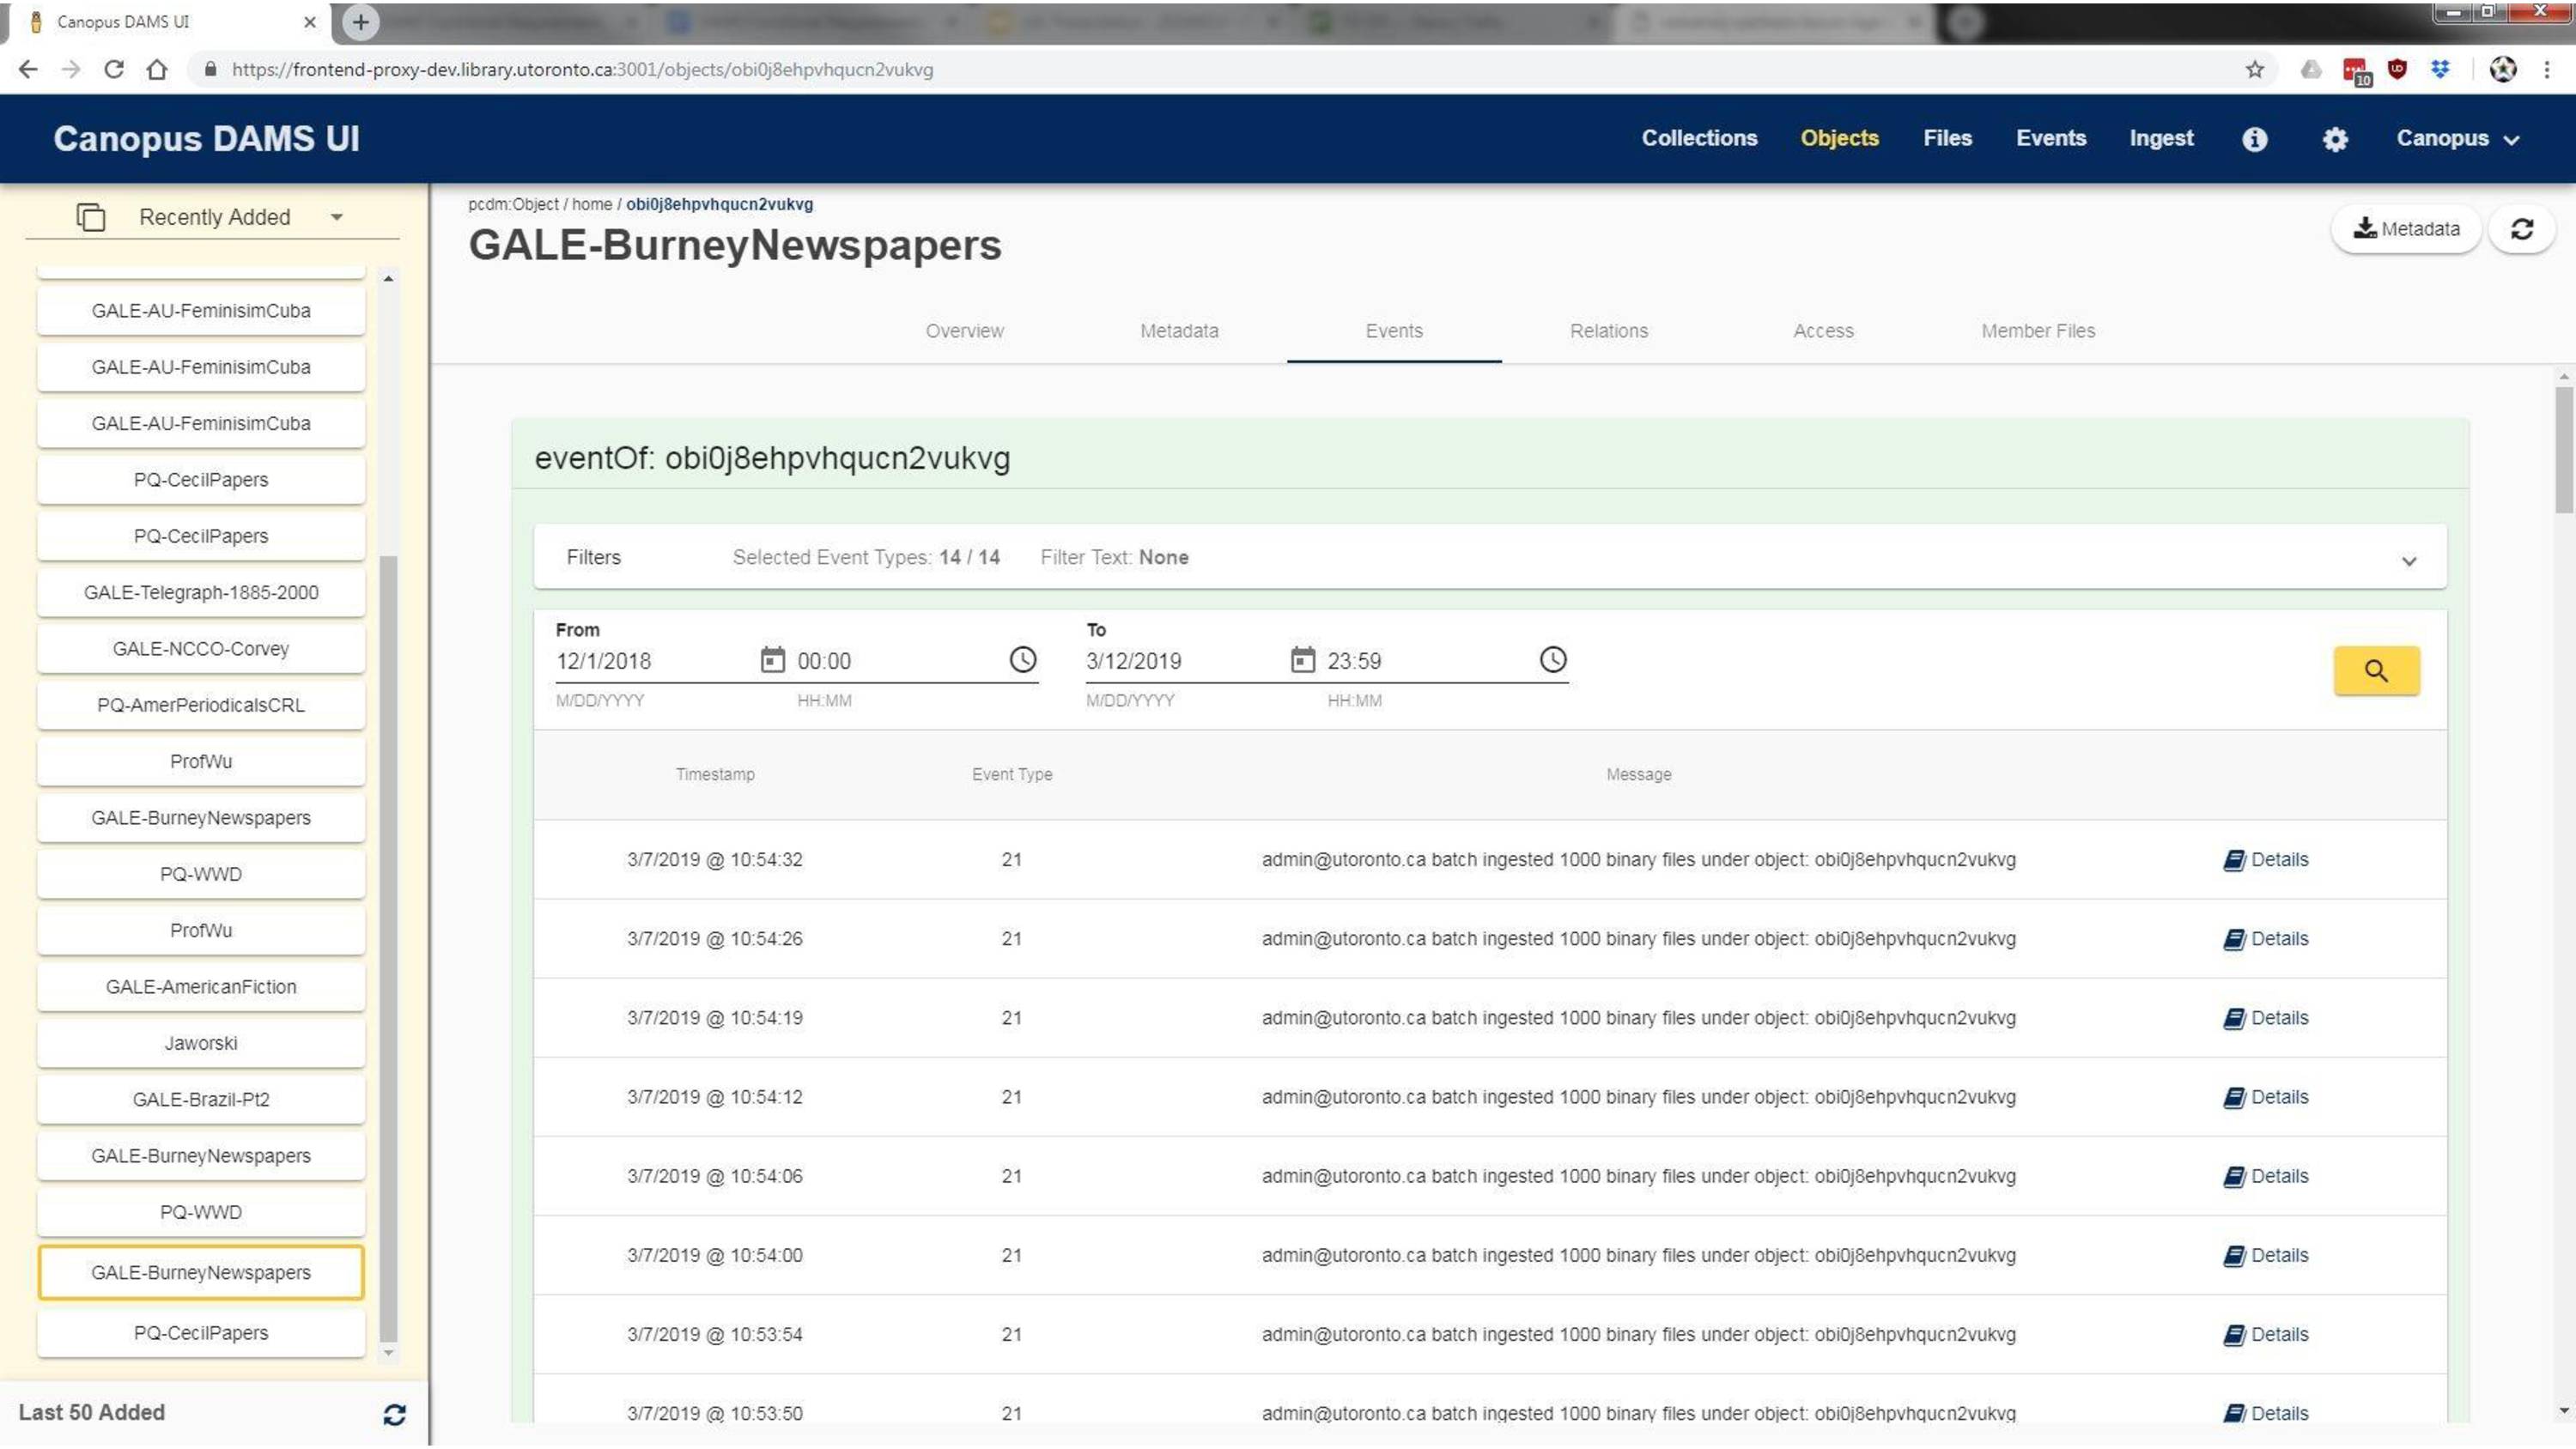
Task: Click the copy icon beside Recently Added
Action: [91, 217]
